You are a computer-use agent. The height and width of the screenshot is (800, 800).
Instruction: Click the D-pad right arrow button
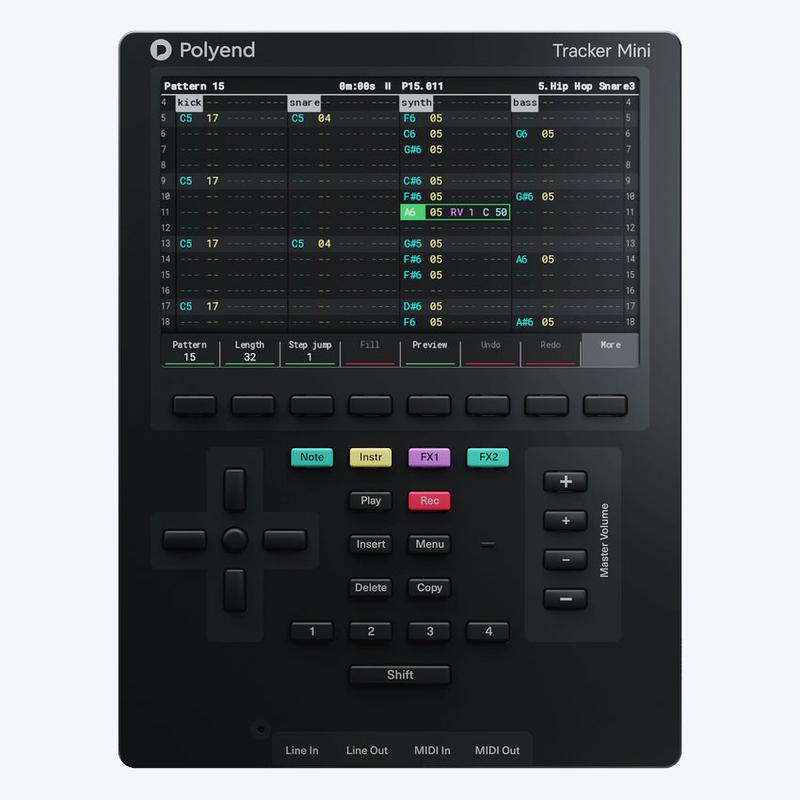point(285,540)
